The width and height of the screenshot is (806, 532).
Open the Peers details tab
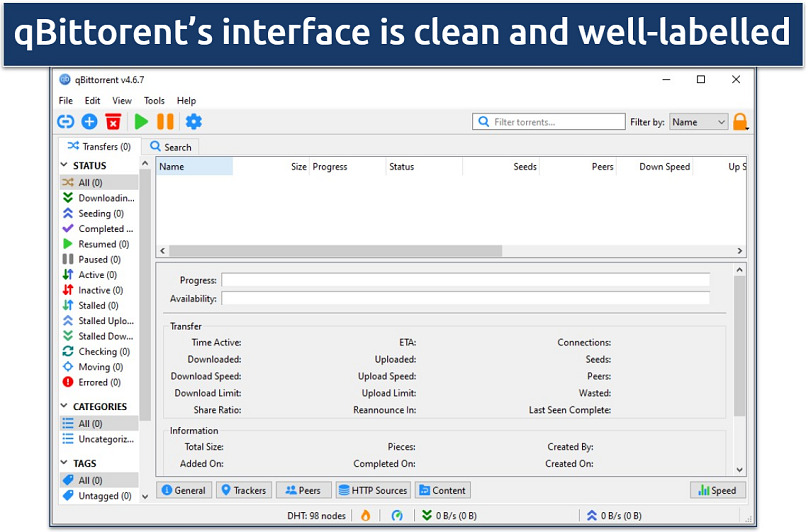click(303, 490)
